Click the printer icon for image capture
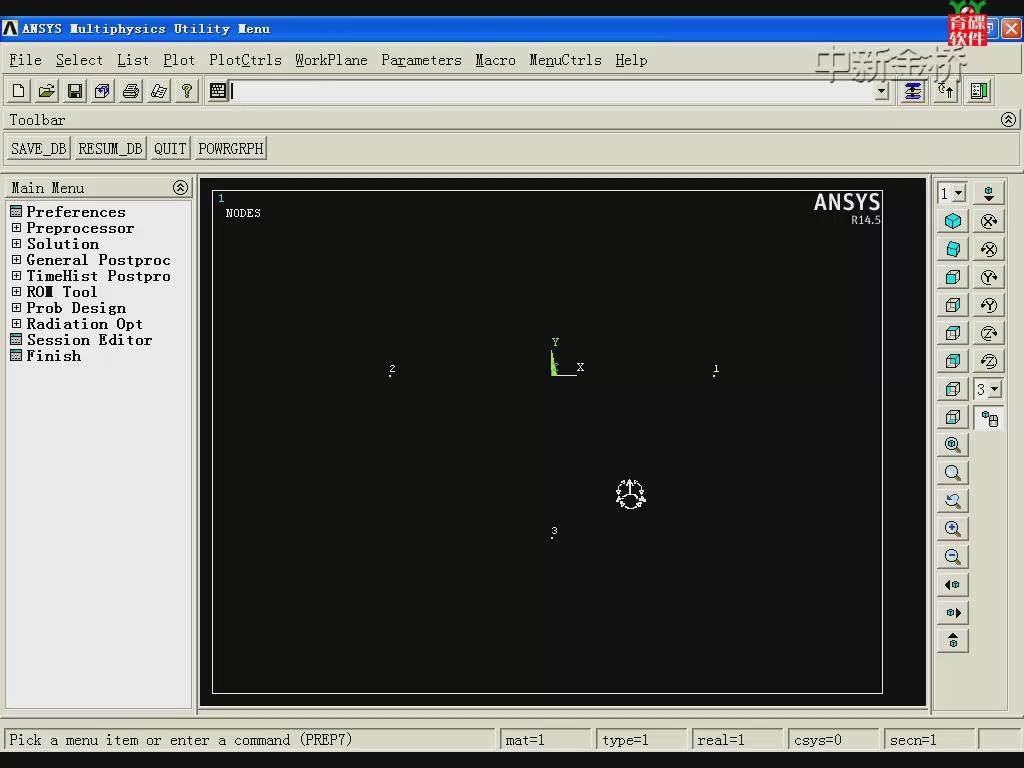 pyautogui.click(x=131, y=91)
